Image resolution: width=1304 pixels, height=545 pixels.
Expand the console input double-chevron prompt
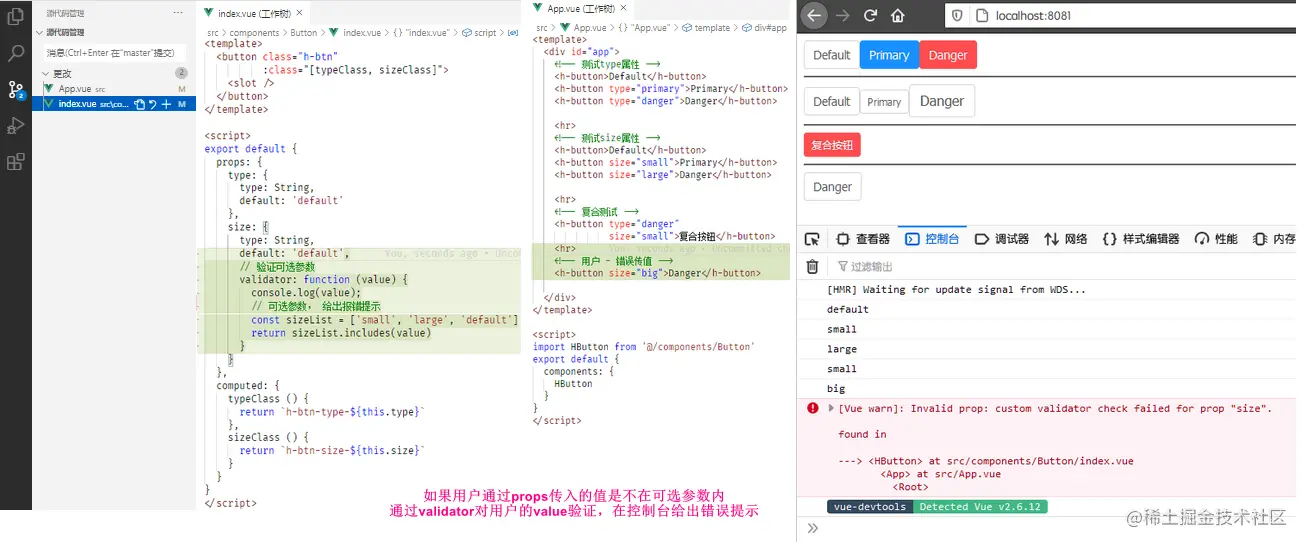pyautogui.click(x=812, y=528)
